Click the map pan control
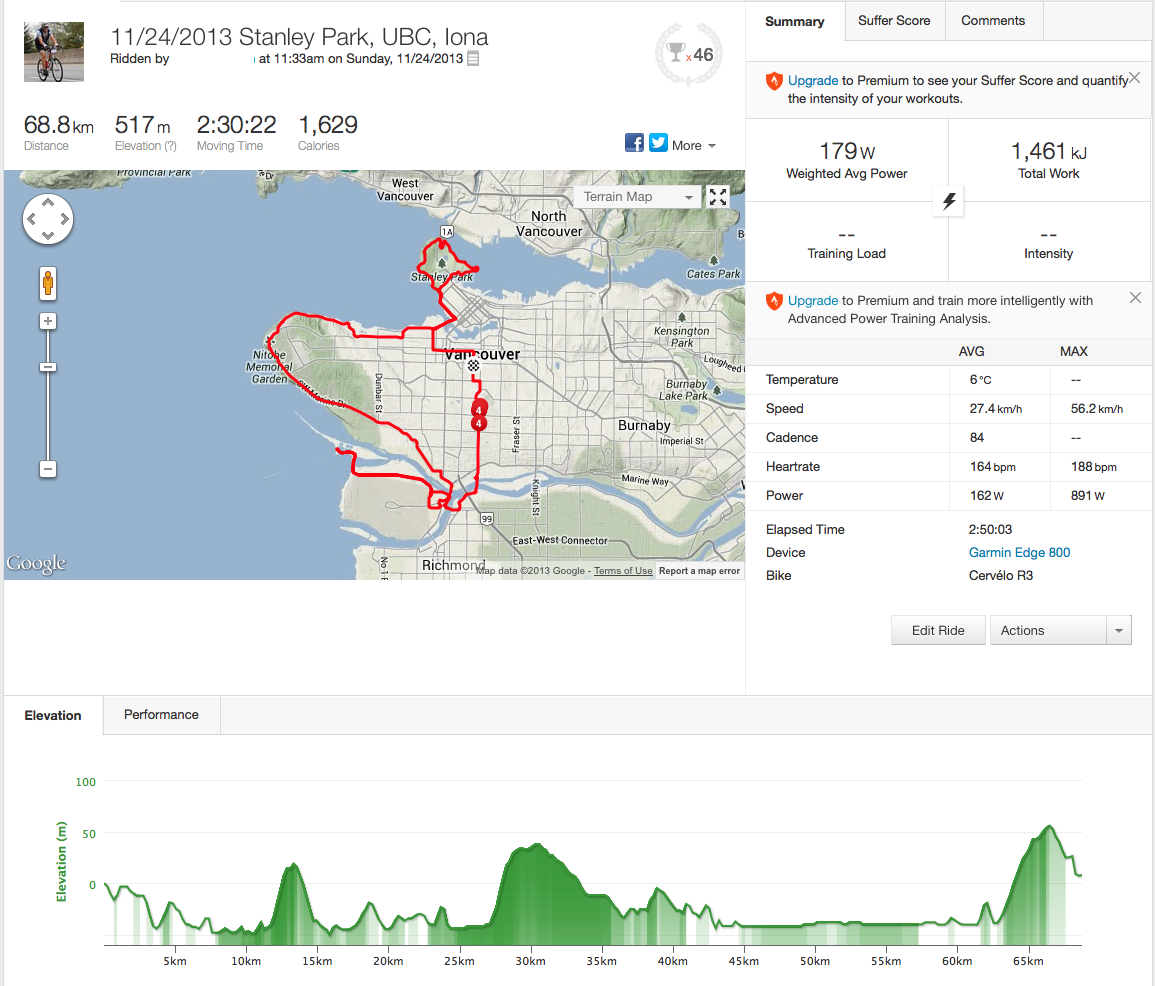 coord(48,218)
